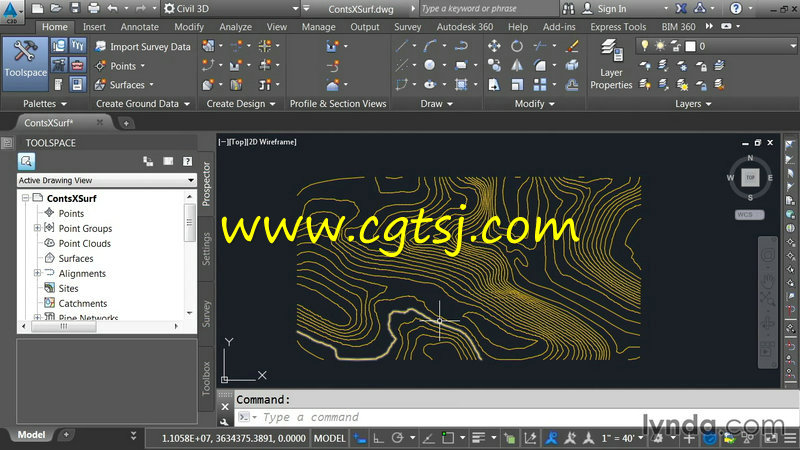800x450 pixels.
Task: Click the Import Survey Data button
Action: [x=143, y=46]
